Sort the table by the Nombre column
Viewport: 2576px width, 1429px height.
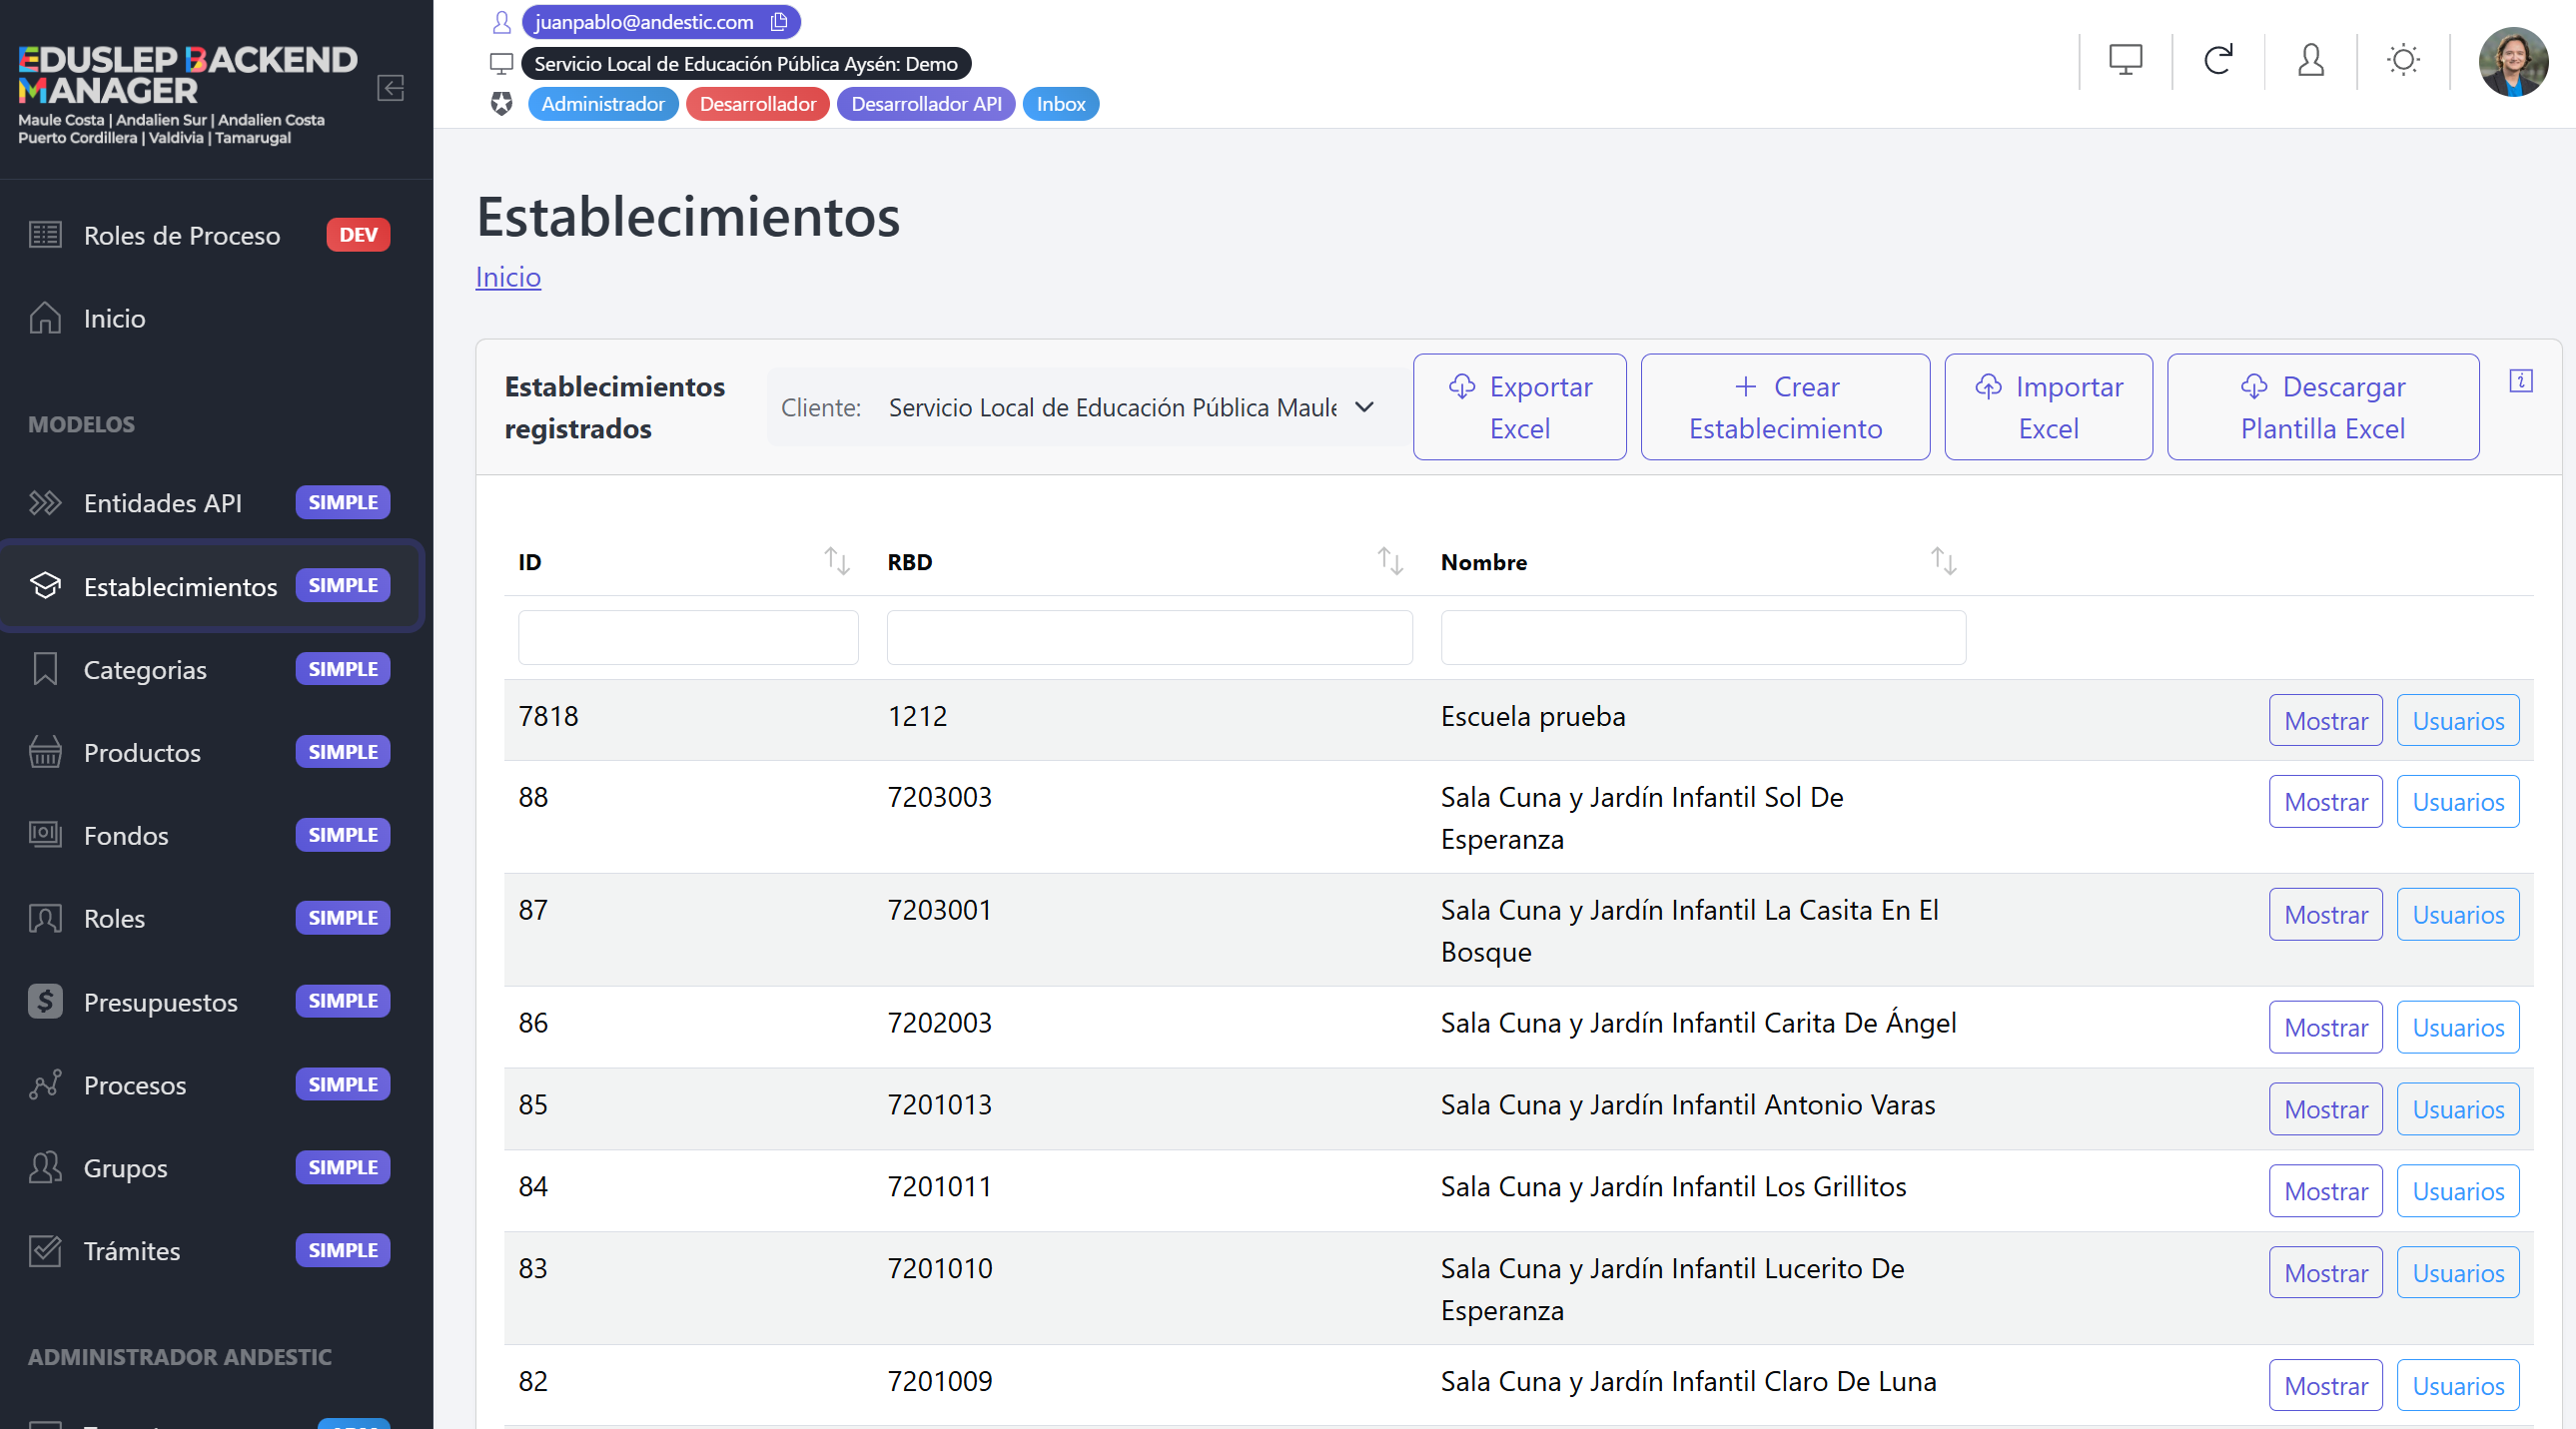click(1942, 561)
